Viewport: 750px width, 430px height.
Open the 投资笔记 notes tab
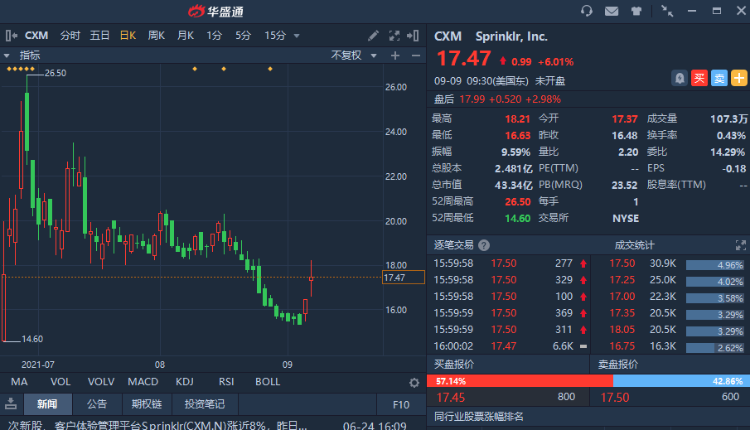(x=205, y=404)
